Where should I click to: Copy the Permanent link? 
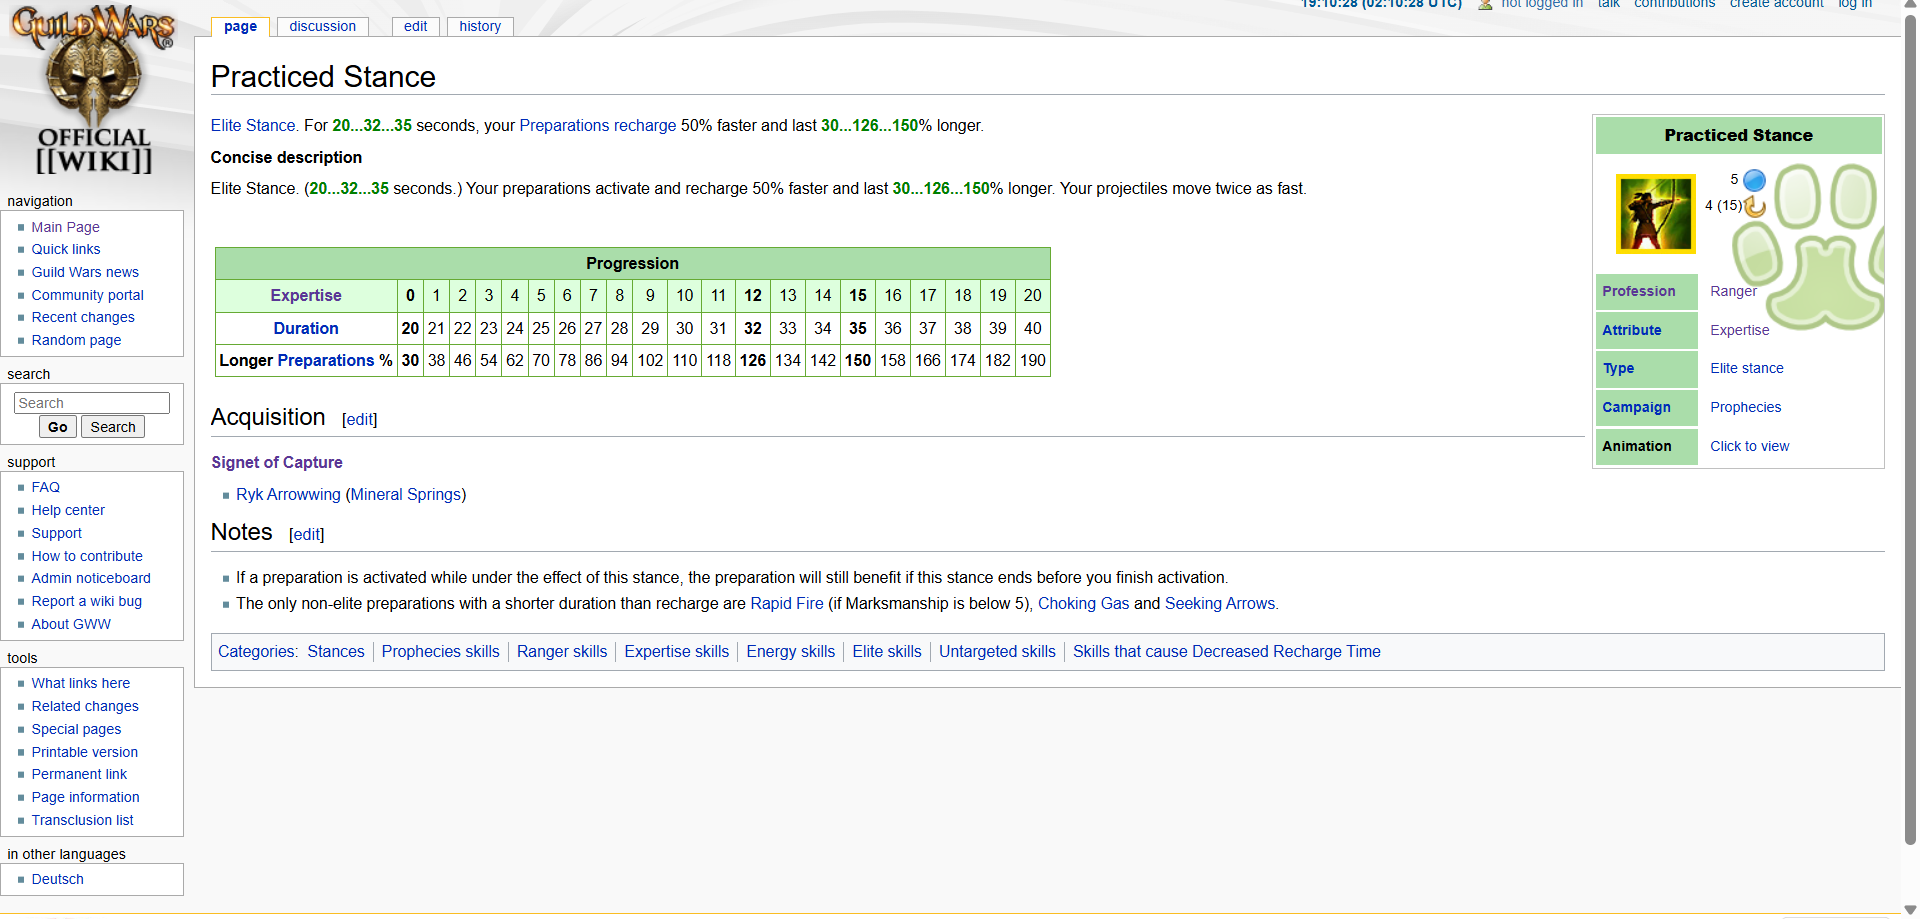tap(79, 774)
